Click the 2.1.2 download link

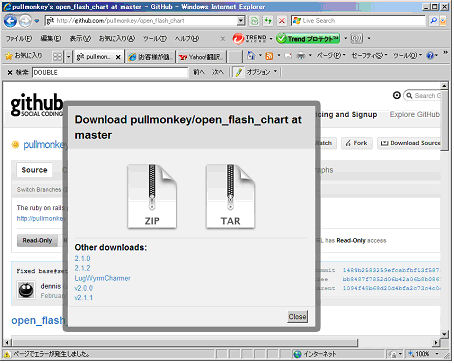click(x=83, y=268)
